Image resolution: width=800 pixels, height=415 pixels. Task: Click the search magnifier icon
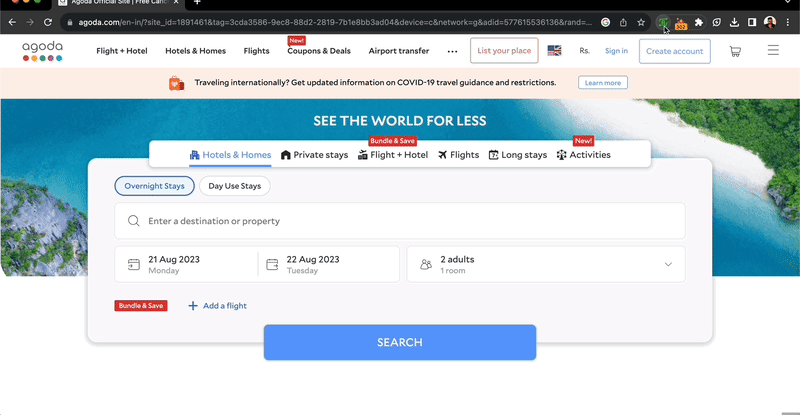tap(134, 221)
